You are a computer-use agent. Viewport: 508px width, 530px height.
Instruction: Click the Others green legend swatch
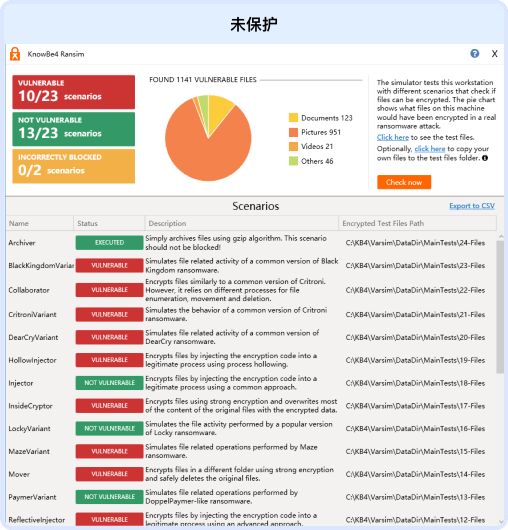click(x=293, y=161)
